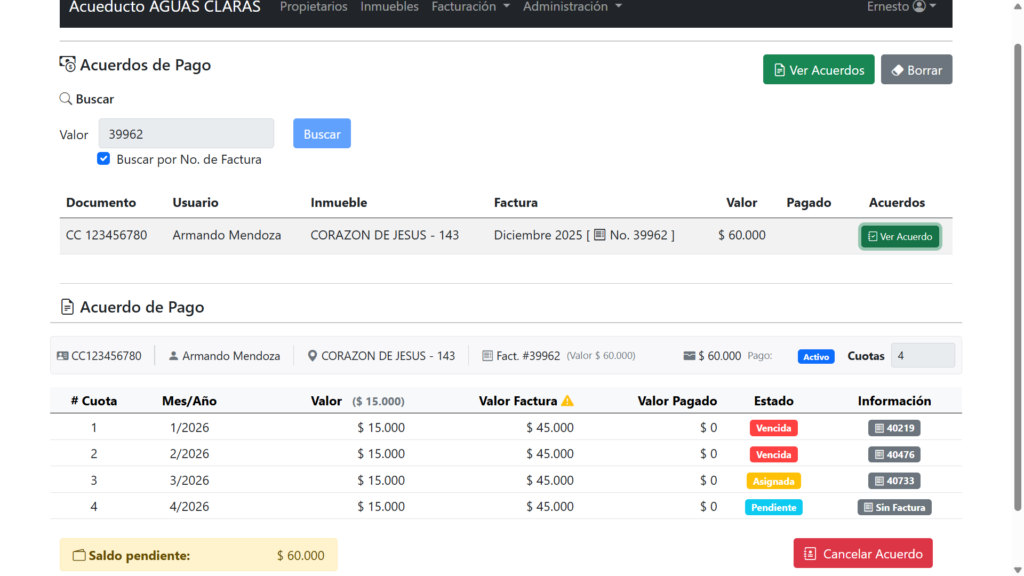Screen dimensions: 1024x576
Task: Expand the Facturación dropdown menu
Action: (470, 7)
